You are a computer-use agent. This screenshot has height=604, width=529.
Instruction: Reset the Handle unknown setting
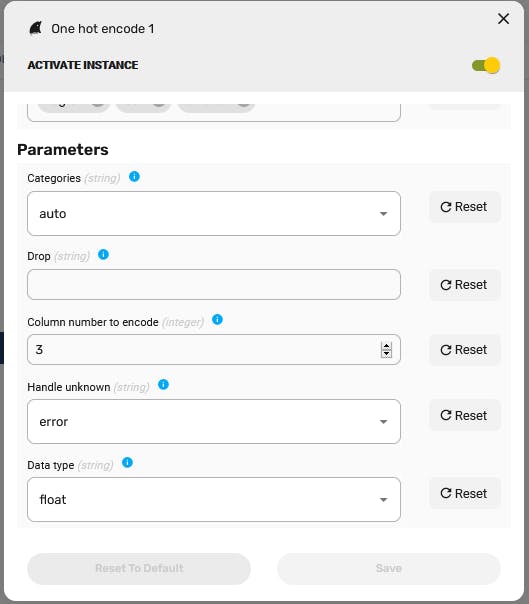(x=465, y=415)
